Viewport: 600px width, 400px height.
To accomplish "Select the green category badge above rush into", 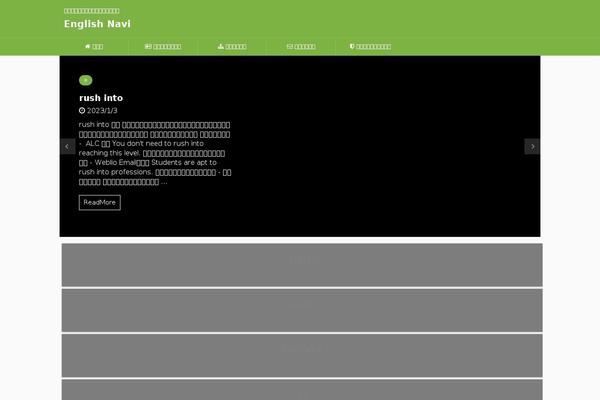I will (86, 80).
